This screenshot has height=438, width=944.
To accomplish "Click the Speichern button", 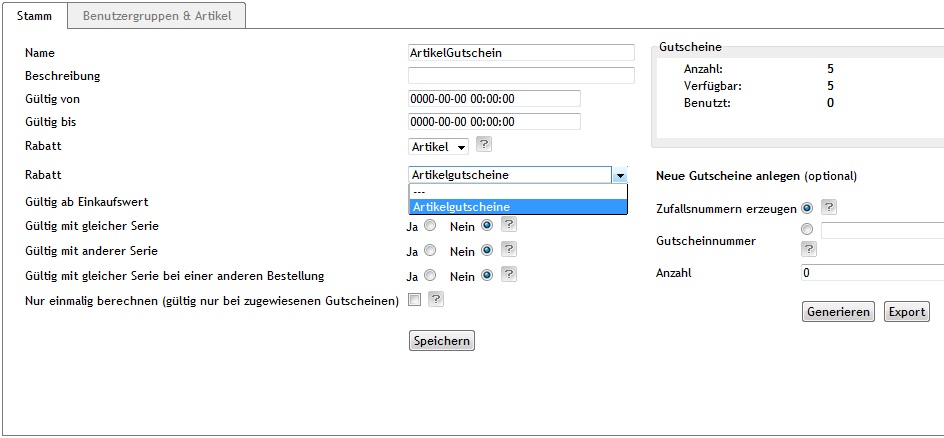I will click(441, 341).
